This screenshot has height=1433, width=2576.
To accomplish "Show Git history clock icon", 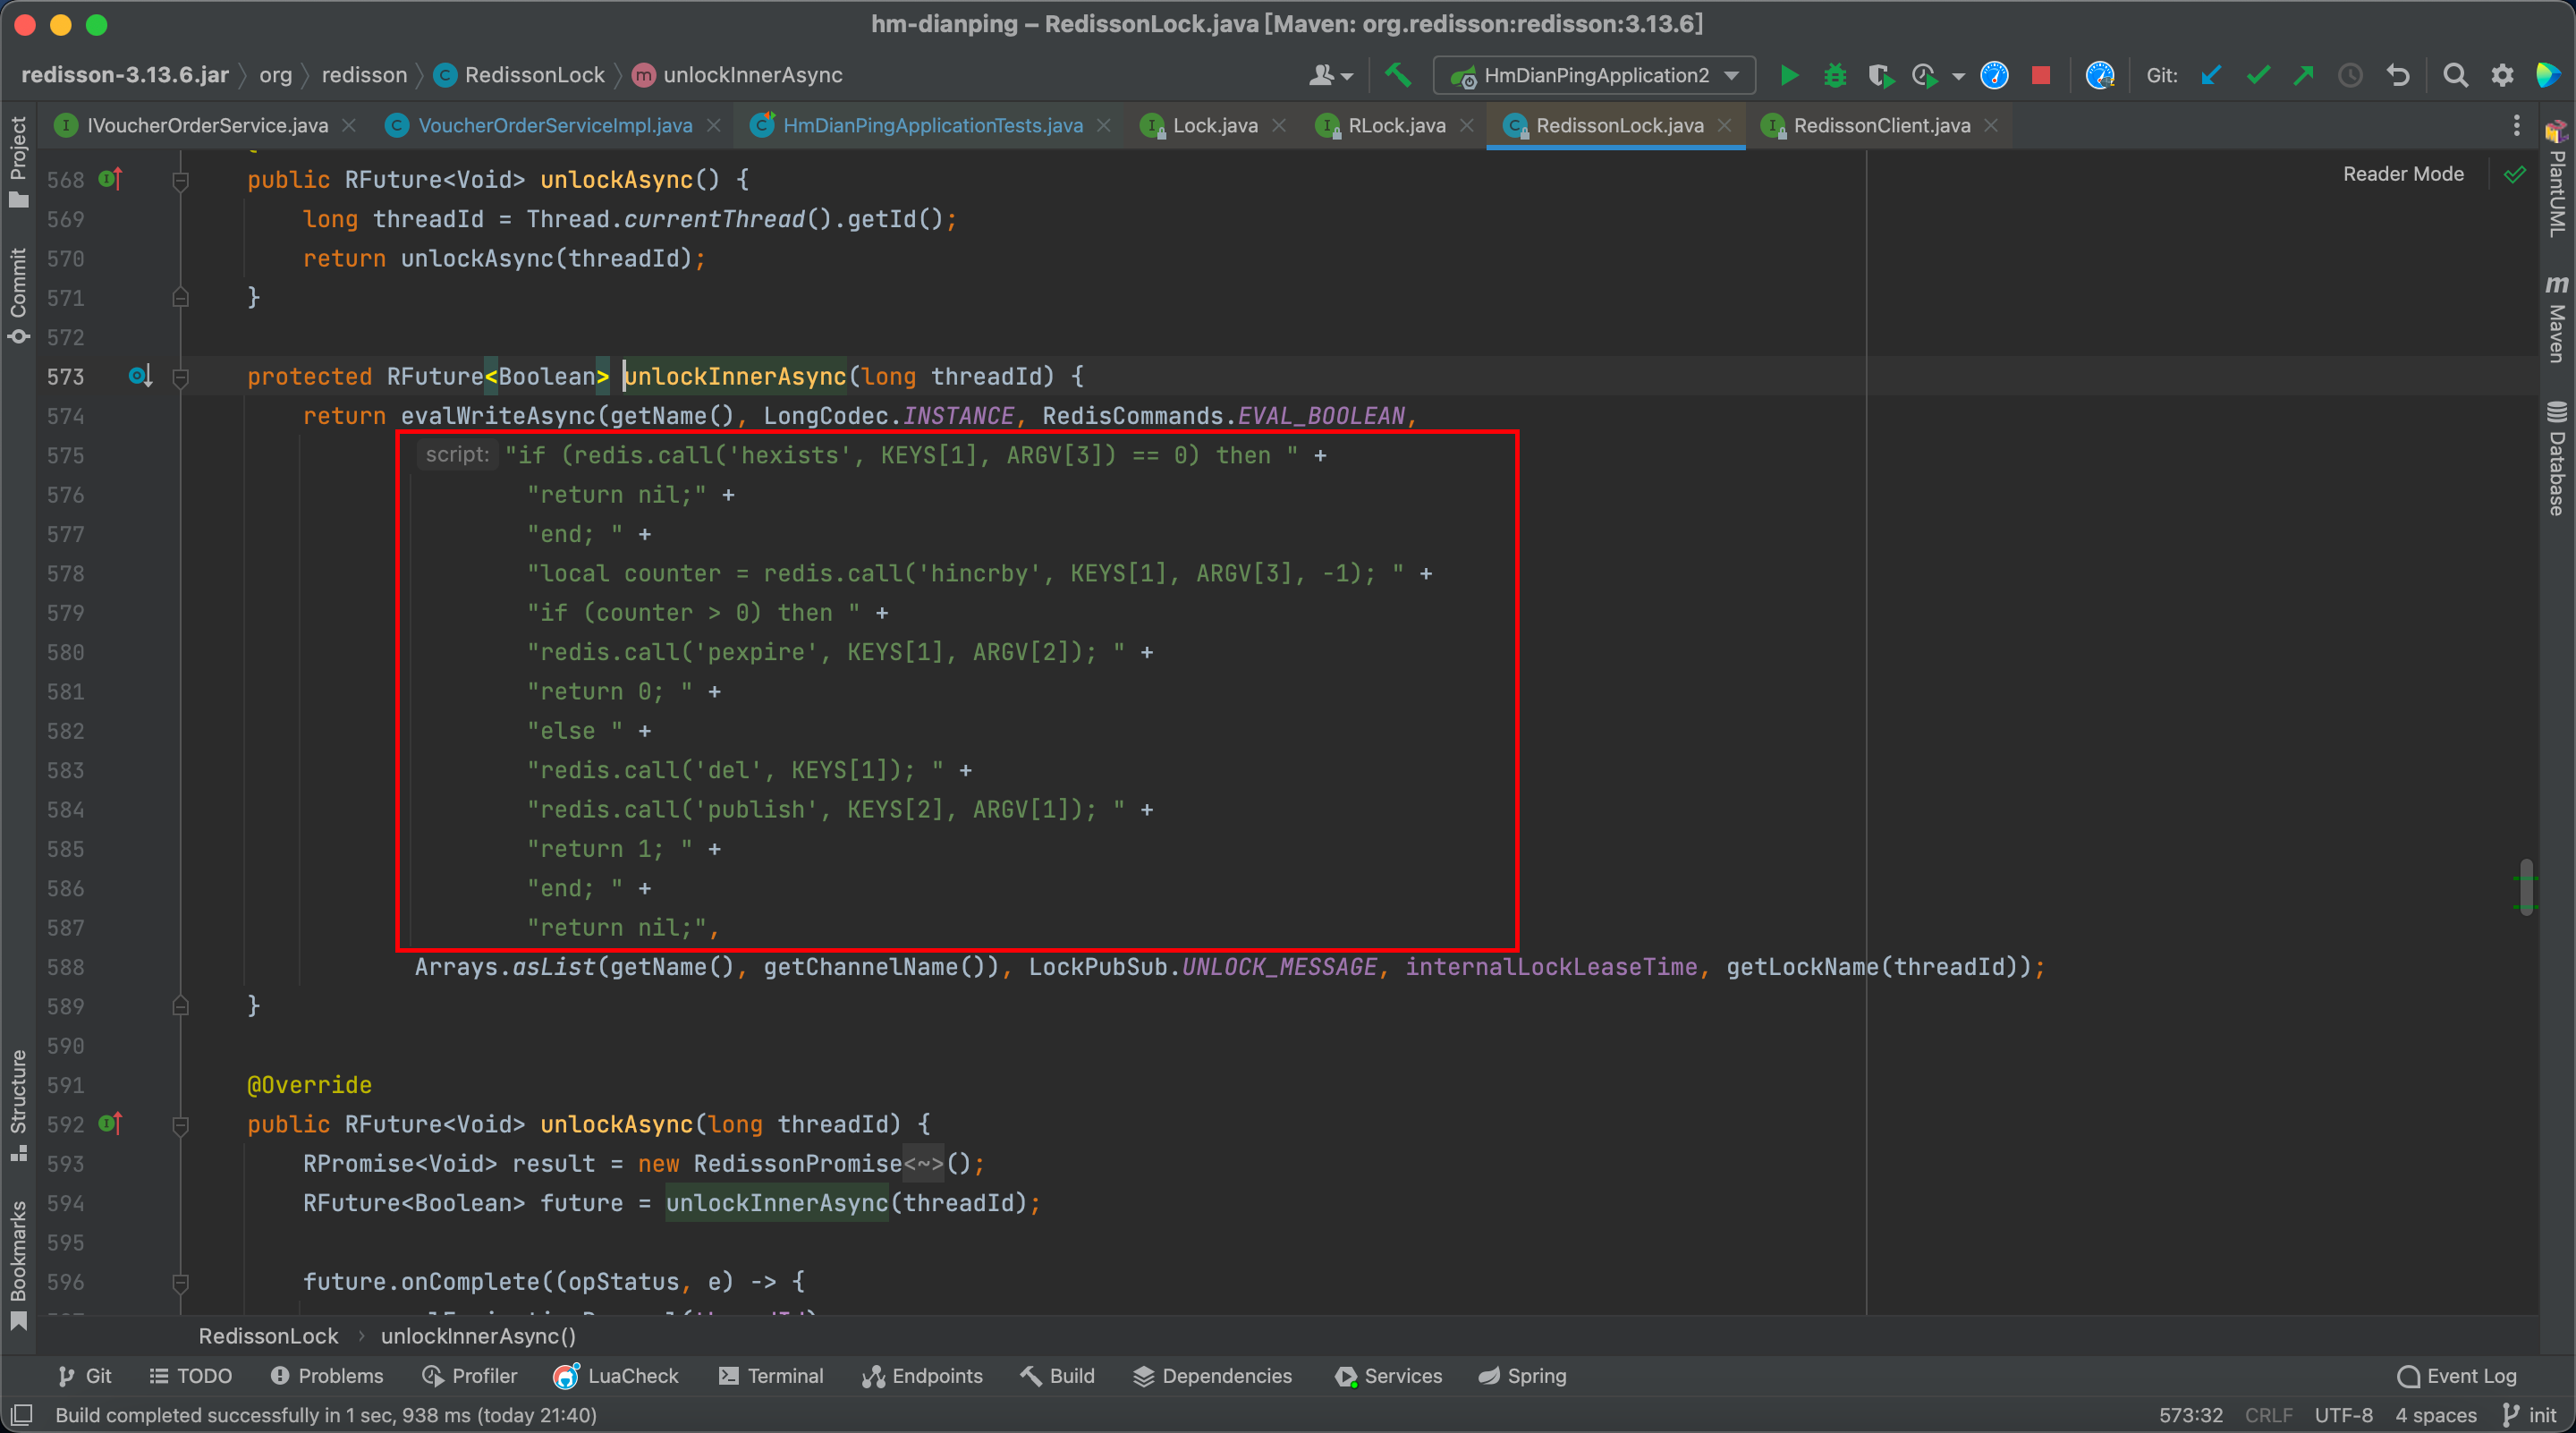I will 2350,75.
